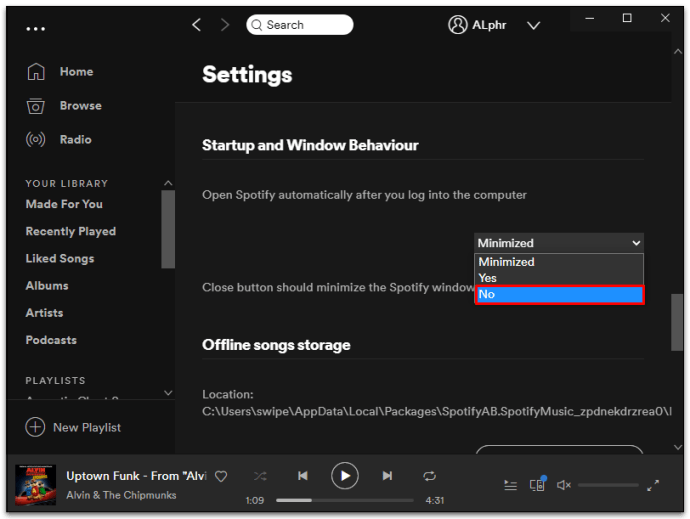The width and height of the screenshot is (690, 519).
Task: Click the magnifier icon in the search box
Action: click(x=257, y=25)
